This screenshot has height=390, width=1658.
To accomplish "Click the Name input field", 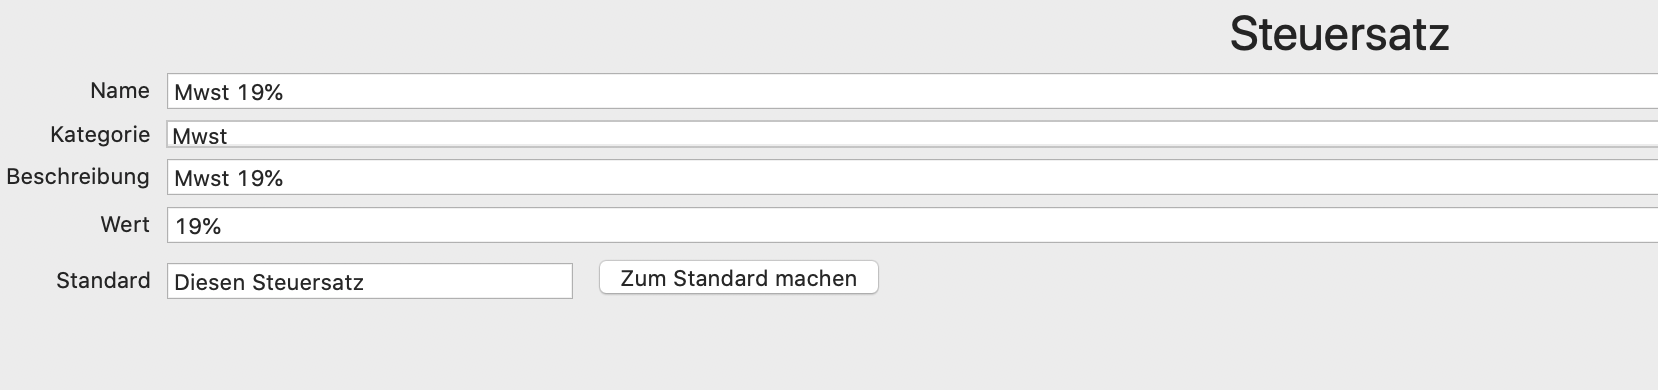I will pos(912,91).
